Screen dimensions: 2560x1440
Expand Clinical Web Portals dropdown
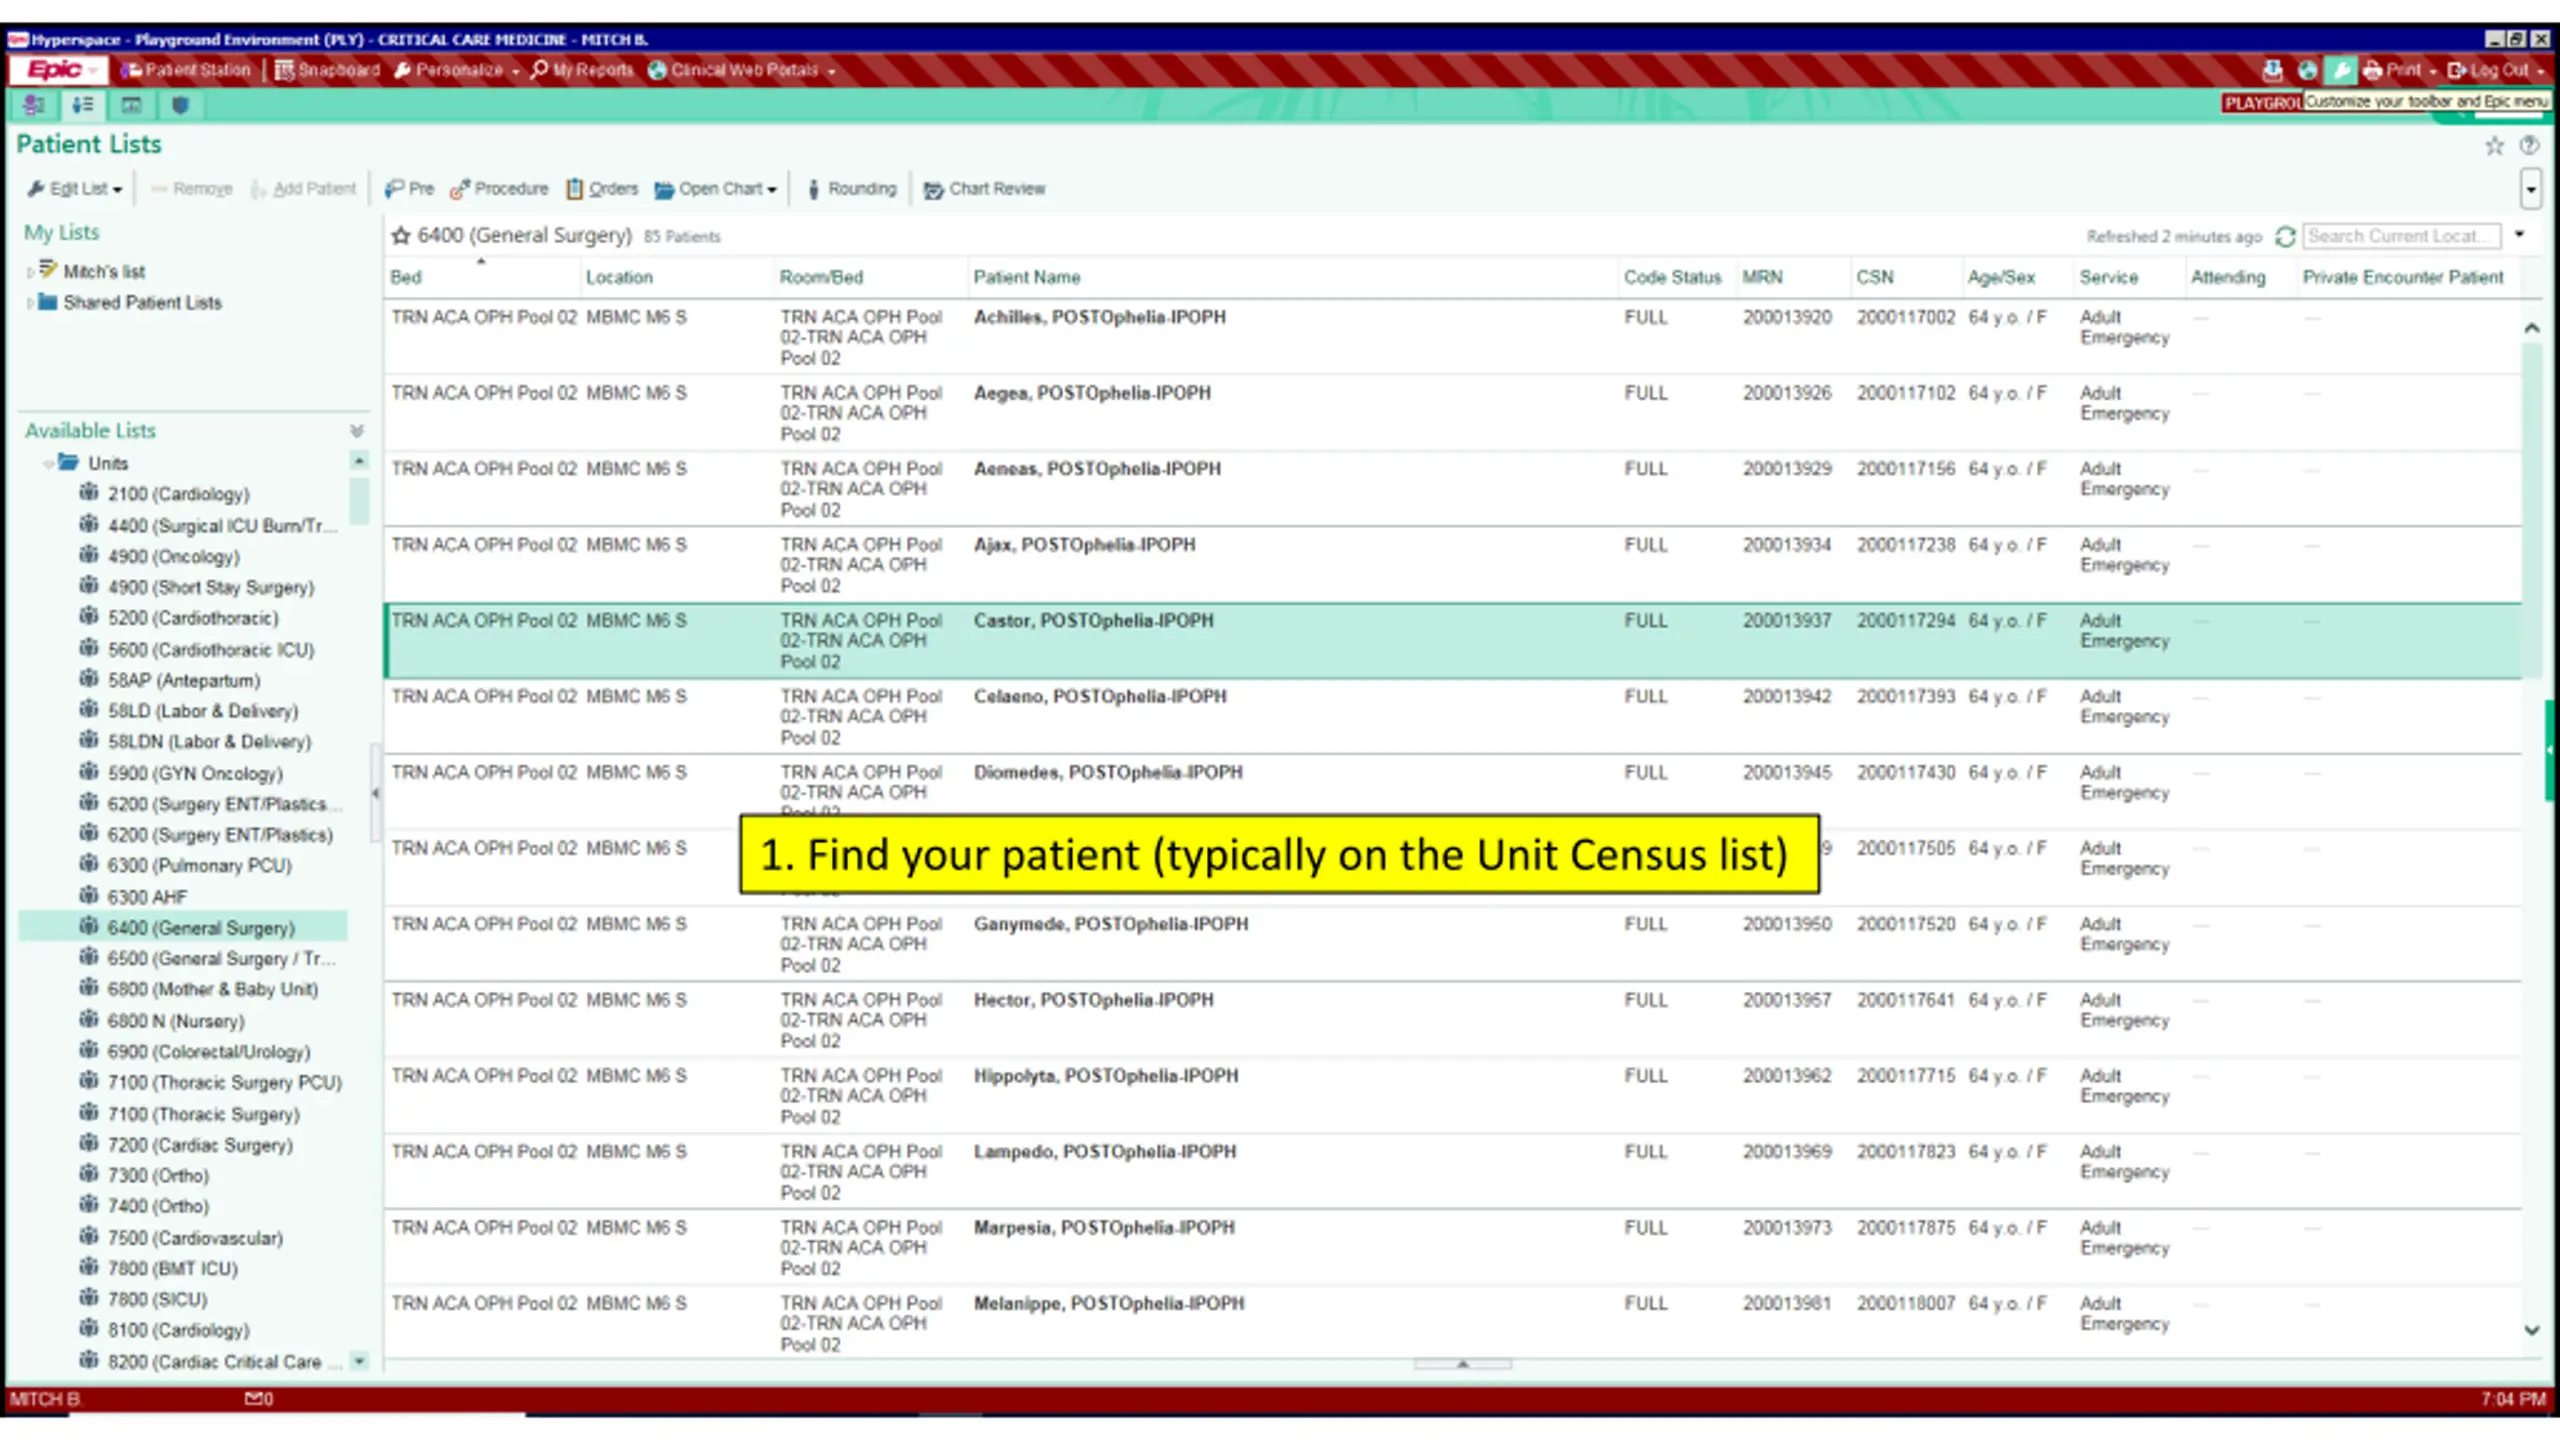[742, 70]
